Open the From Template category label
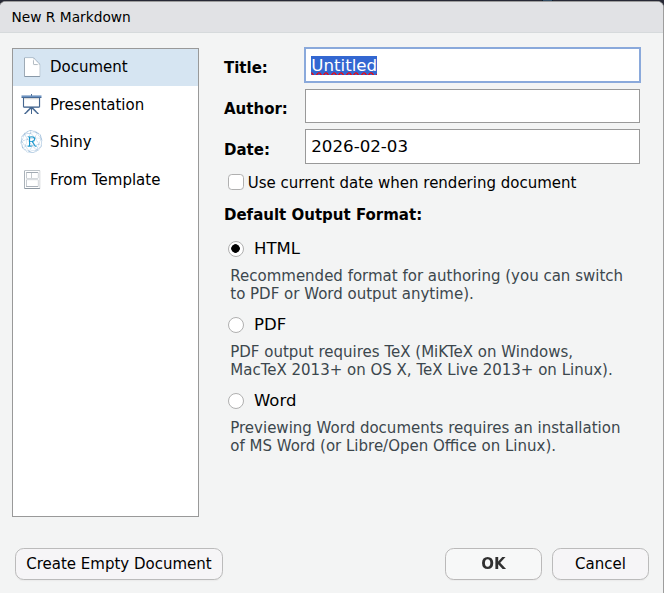Screen dimensions: 664x593 pyautogui.click(x=105, y=180)
